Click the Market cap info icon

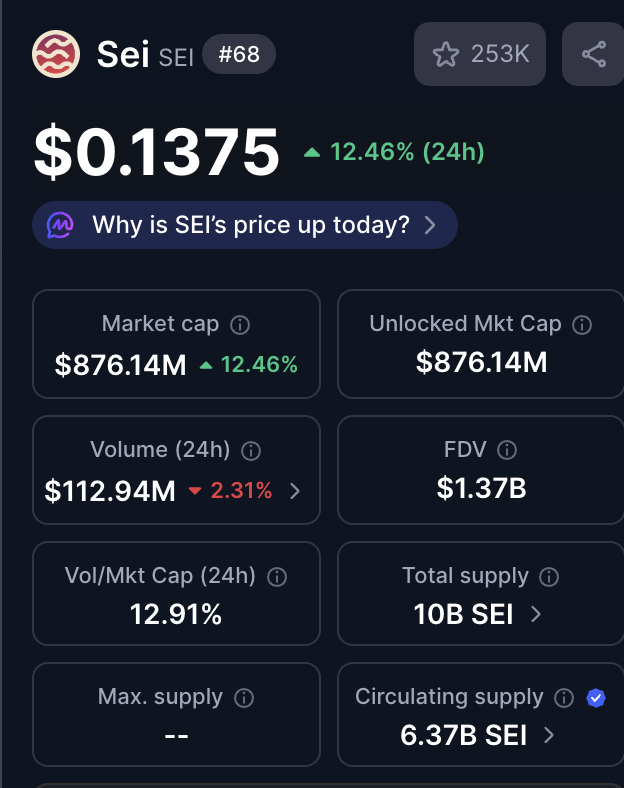pyautogui.click(x=240, y=325)
